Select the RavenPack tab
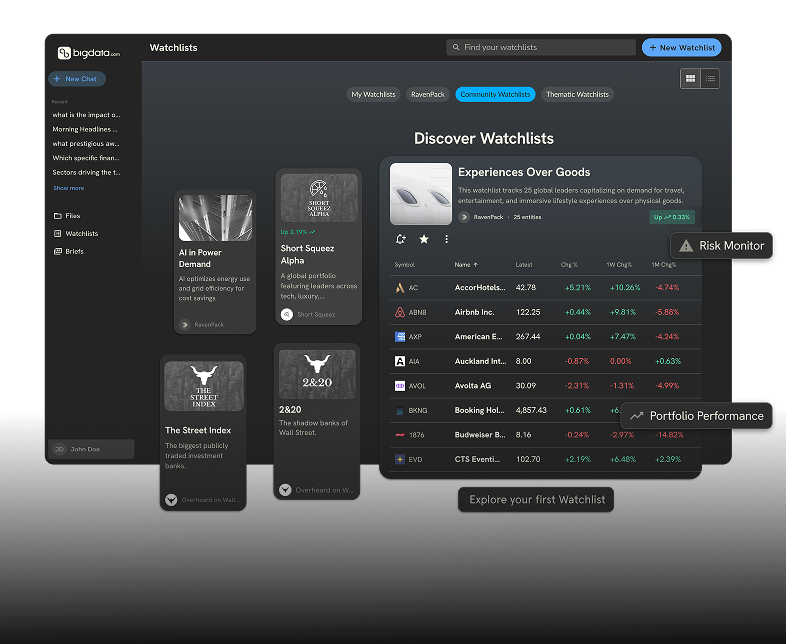Screen dimensions: 786x644 coord(428,94)
